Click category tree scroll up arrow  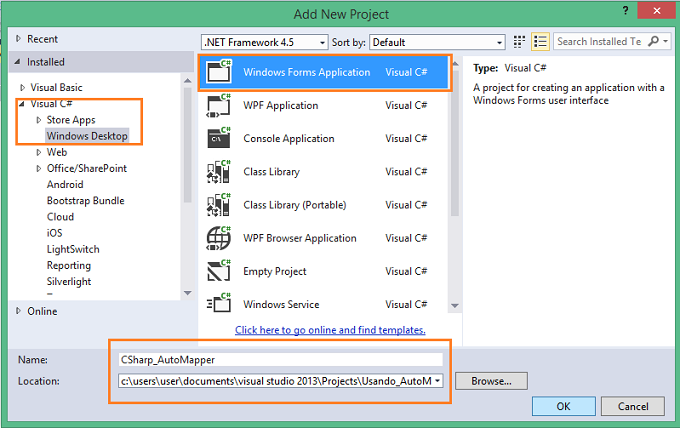click(187, 81)
